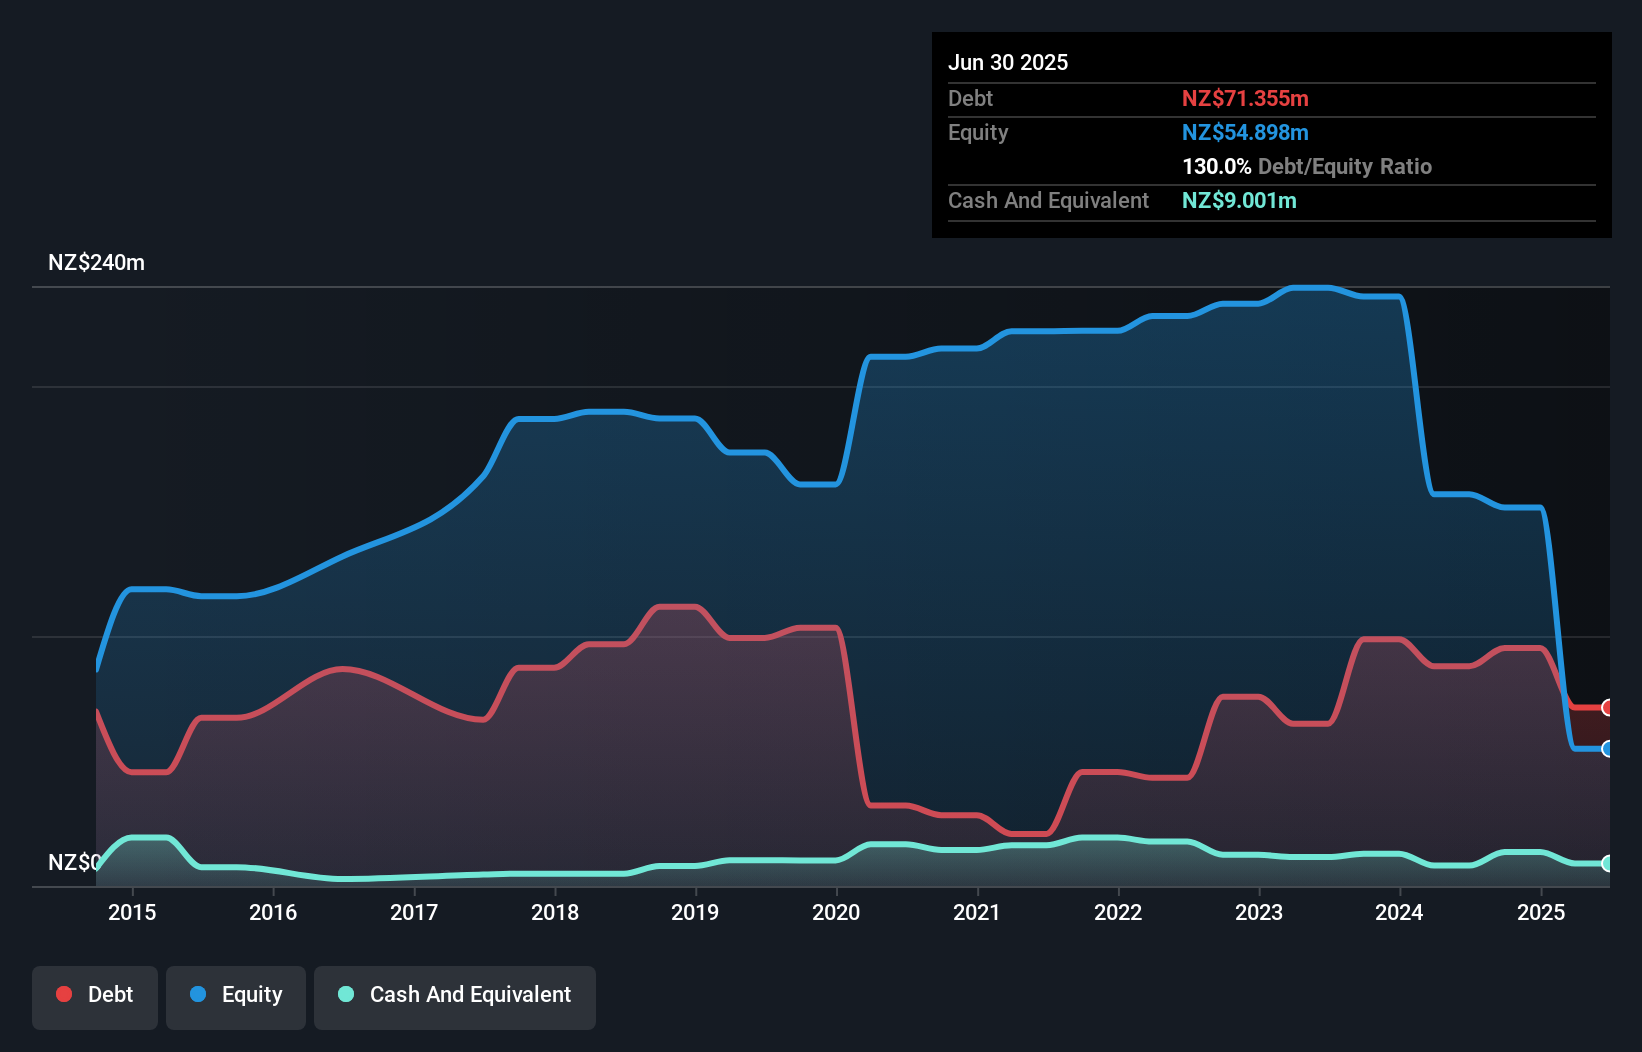Click the teal Cash And Equivalent legend dot
Viewport: 1642px width, 1052px height.
click(346, 994)
